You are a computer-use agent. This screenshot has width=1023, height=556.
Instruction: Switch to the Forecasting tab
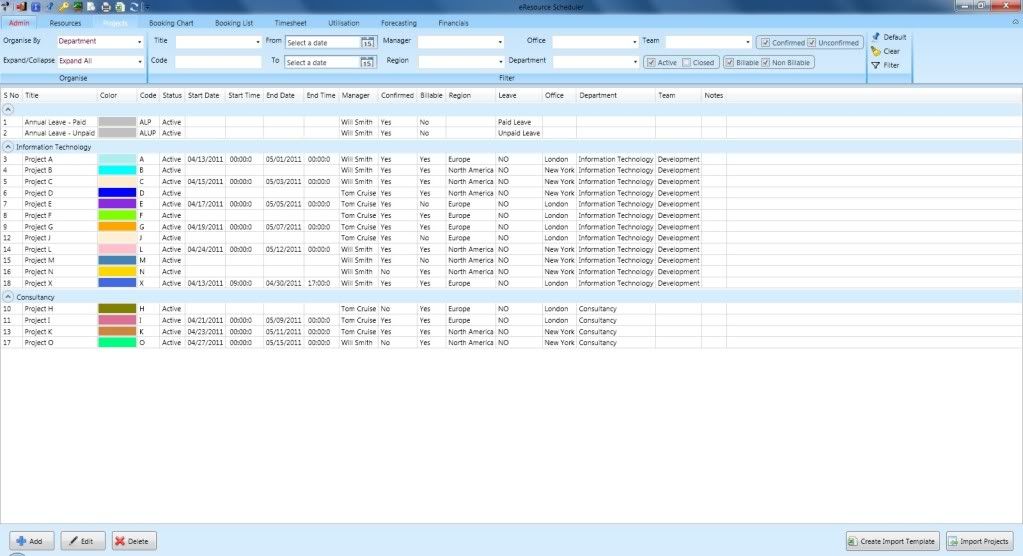point(399,23)
